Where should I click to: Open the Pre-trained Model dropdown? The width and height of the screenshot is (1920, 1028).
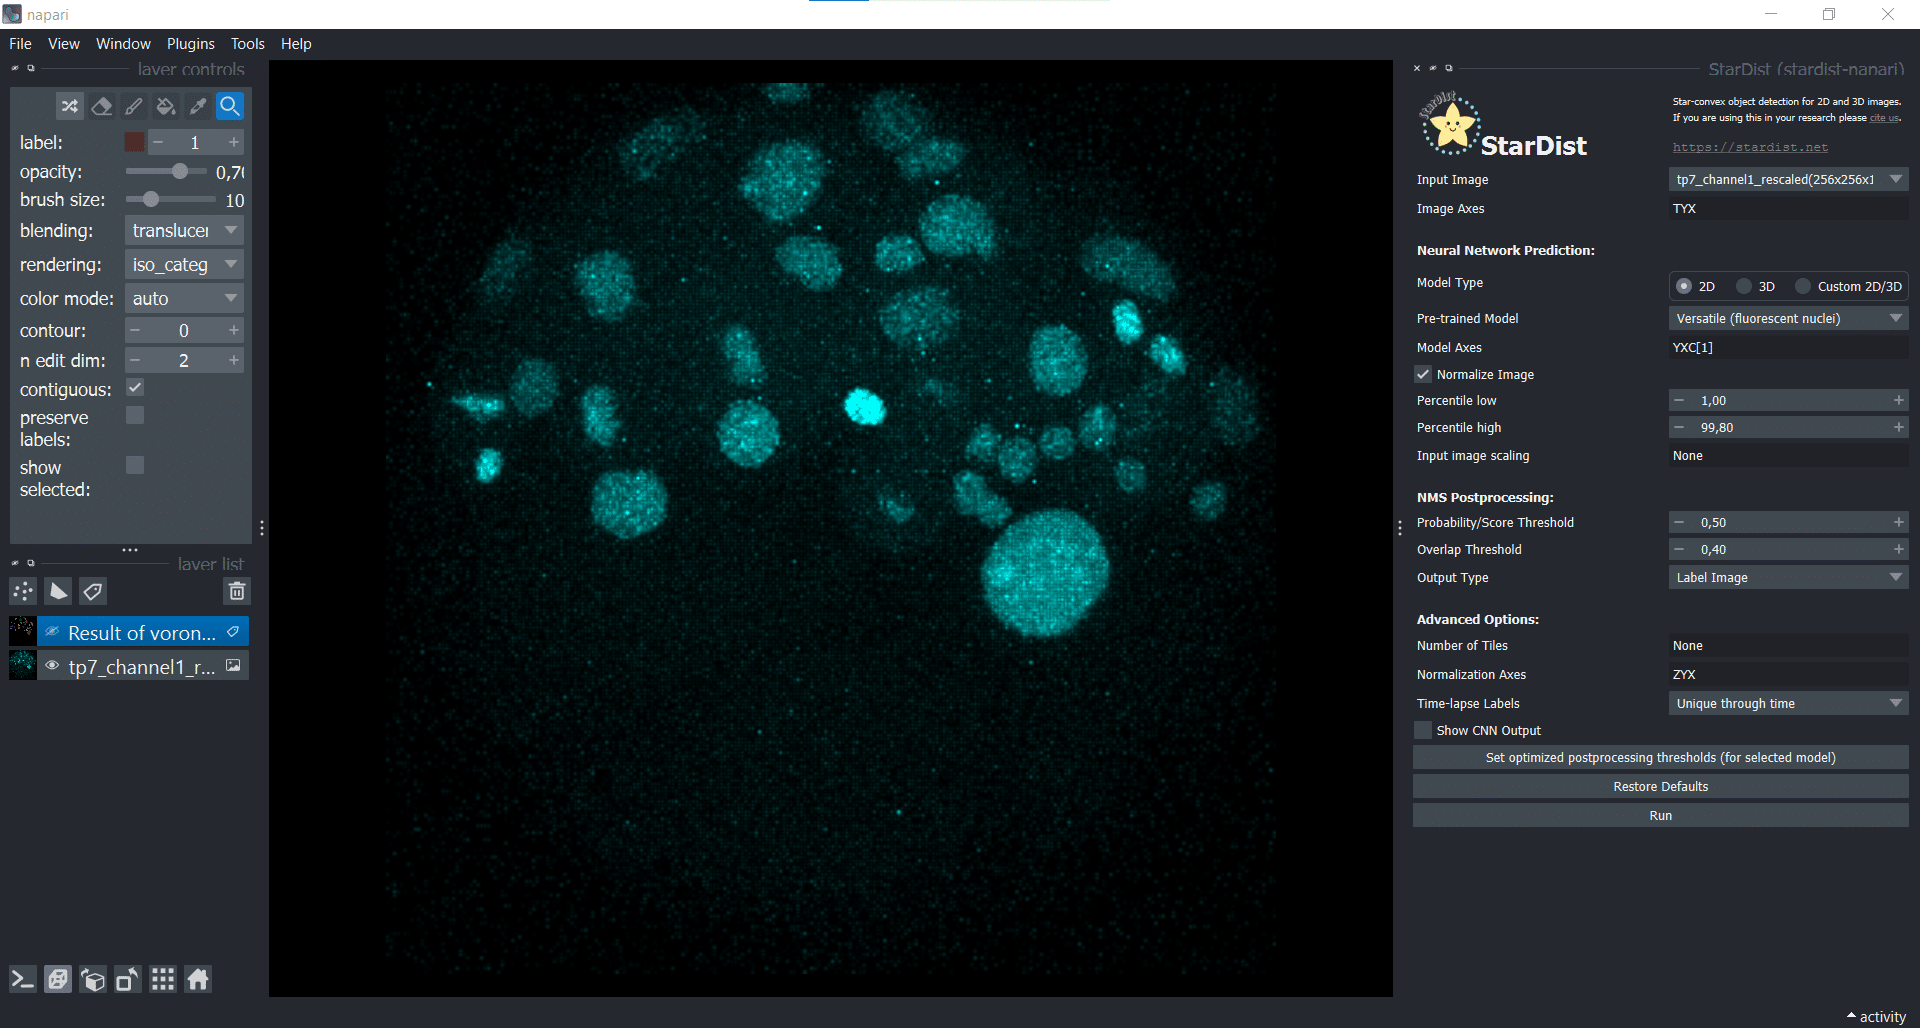click(1788, 318)
